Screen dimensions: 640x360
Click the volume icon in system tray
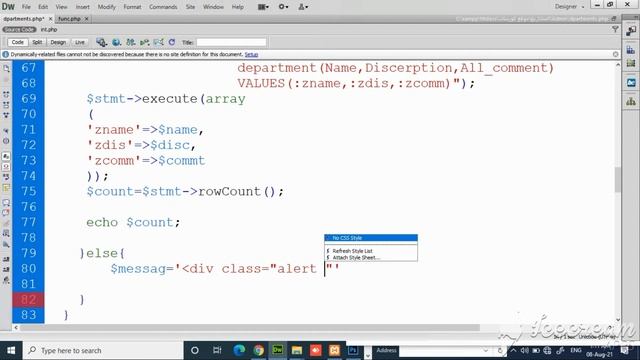pos(525,350)
